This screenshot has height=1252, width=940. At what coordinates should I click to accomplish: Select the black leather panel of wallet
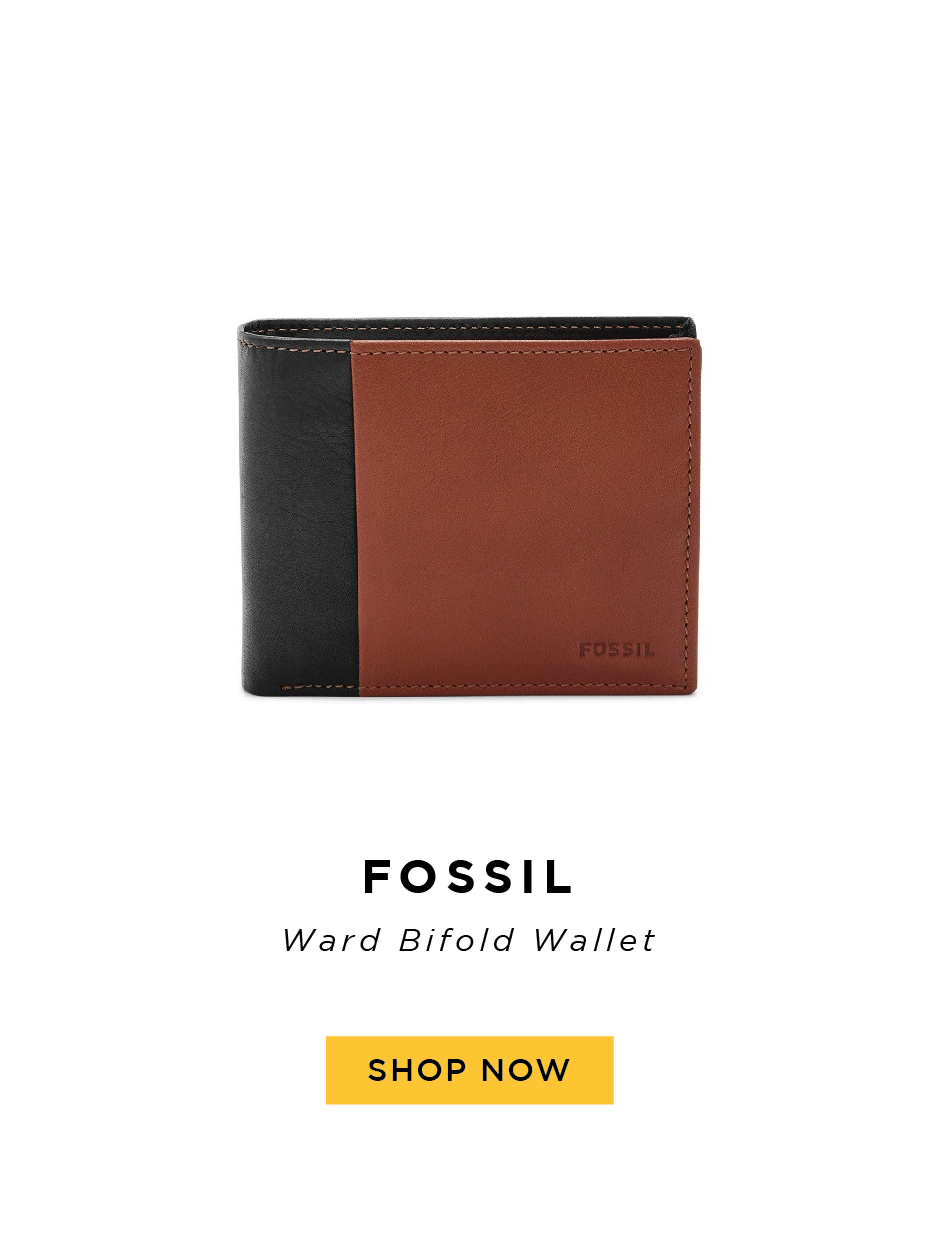click(x=296, y=510)
